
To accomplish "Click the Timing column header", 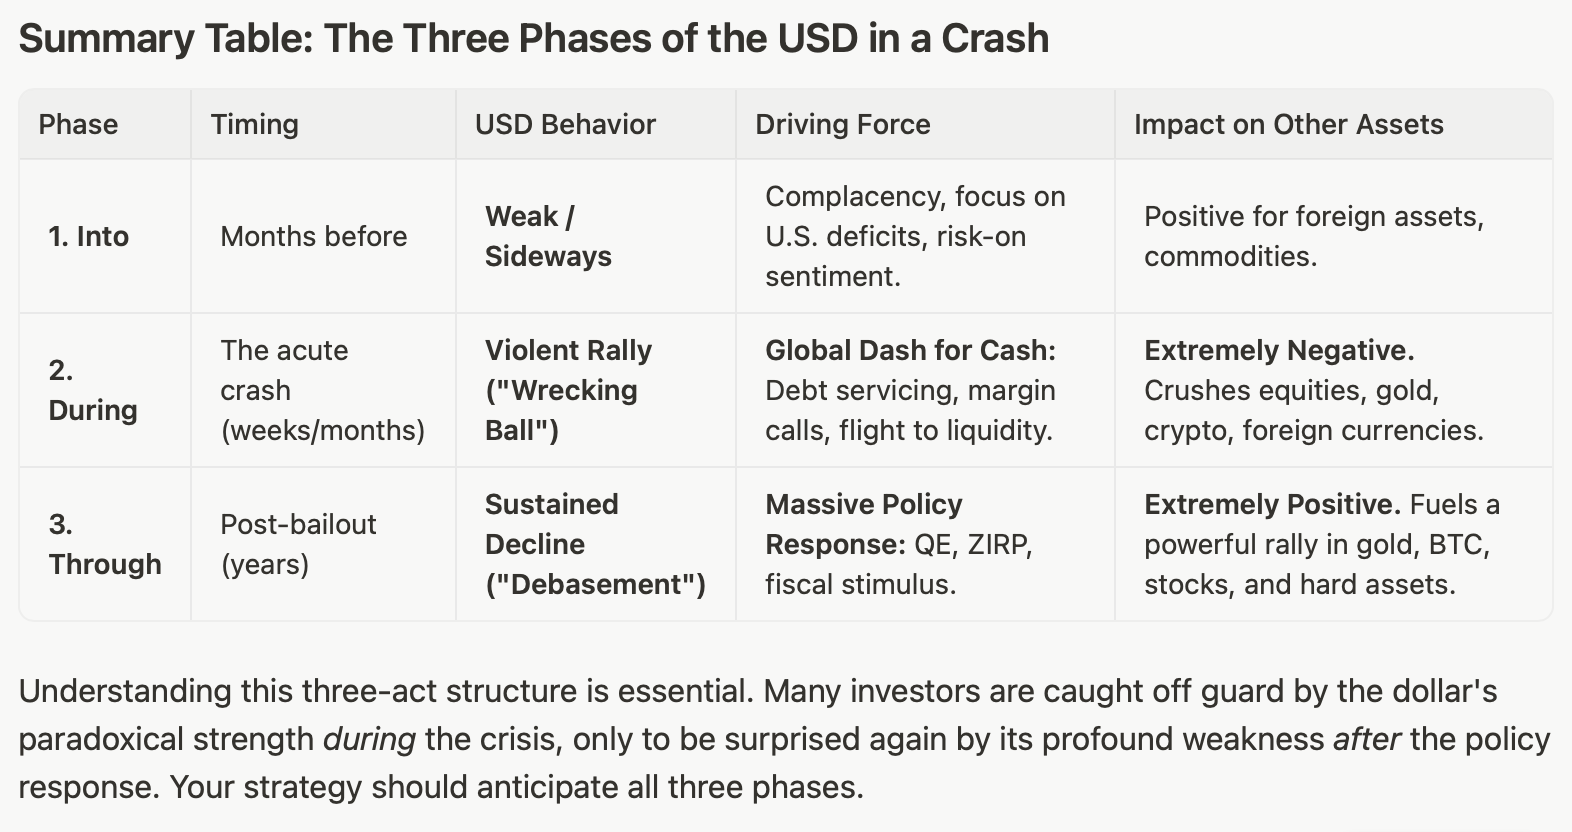I will coord(254,124).
